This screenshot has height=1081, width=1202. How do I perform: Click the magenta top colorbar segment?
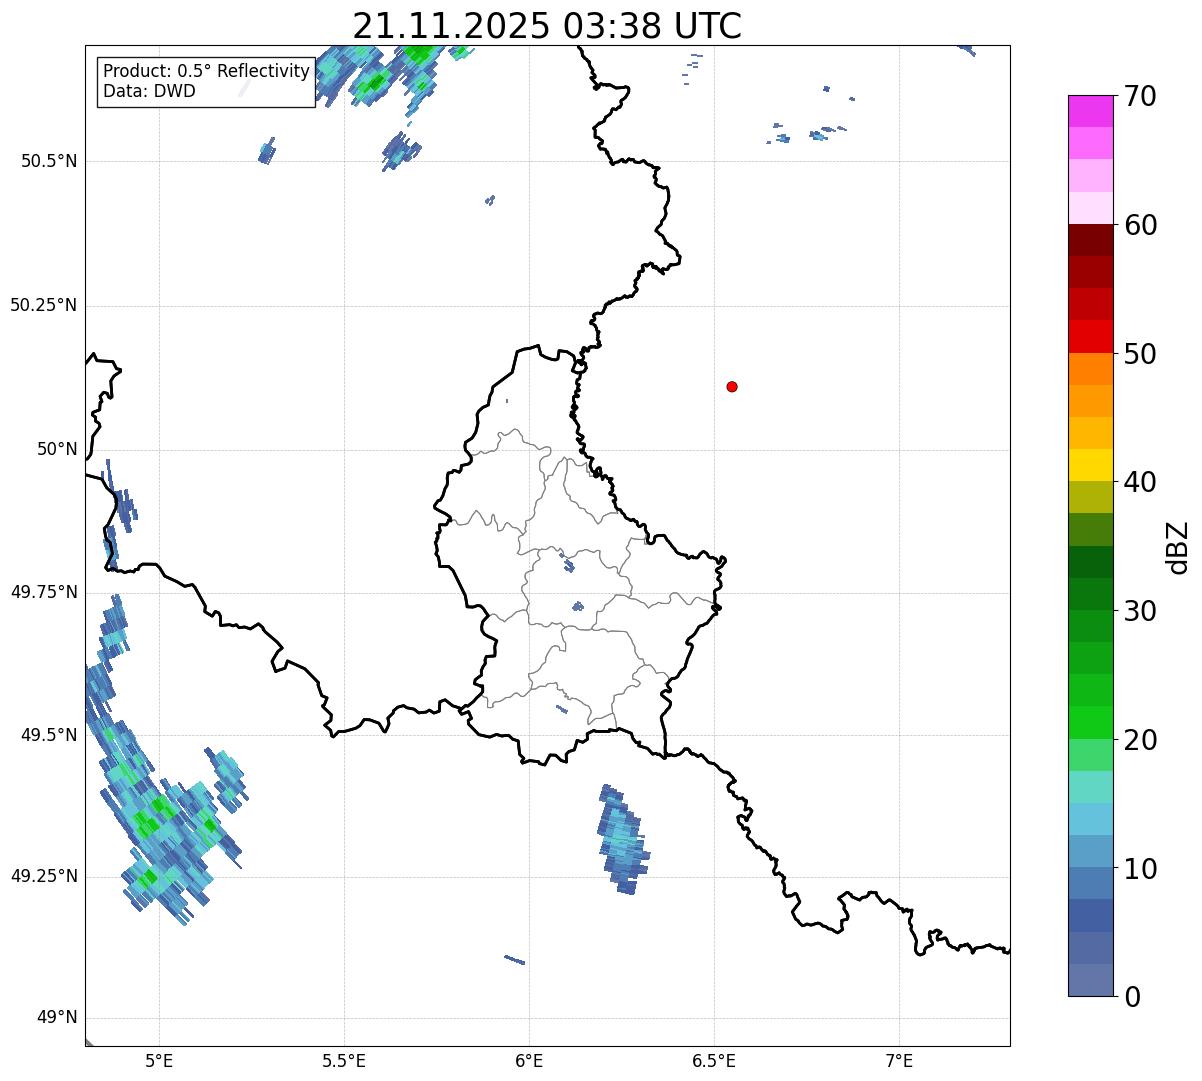pyautogui.click(x=1091, y=111)
